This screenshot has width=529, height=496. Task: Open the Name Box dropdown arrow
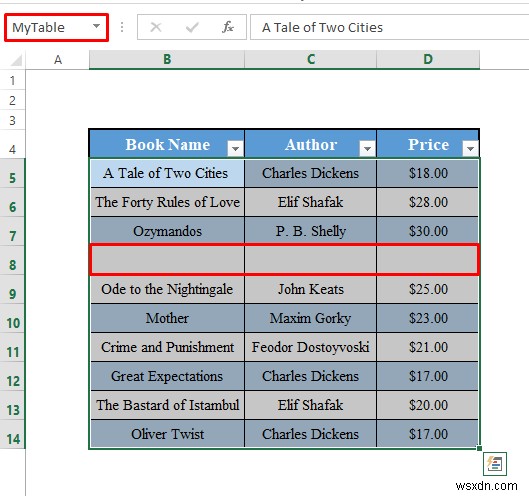[96, 26]
